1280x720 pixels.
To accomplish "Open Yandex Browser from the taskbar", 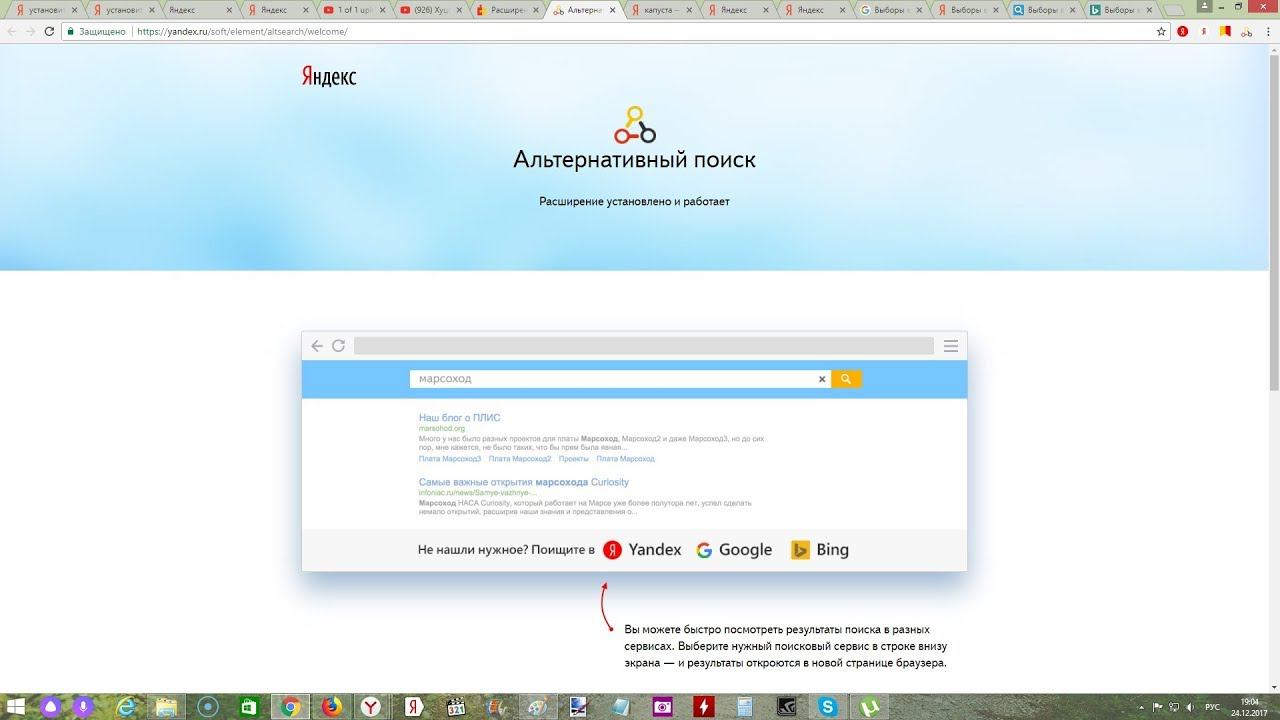I will click(371, 707).
